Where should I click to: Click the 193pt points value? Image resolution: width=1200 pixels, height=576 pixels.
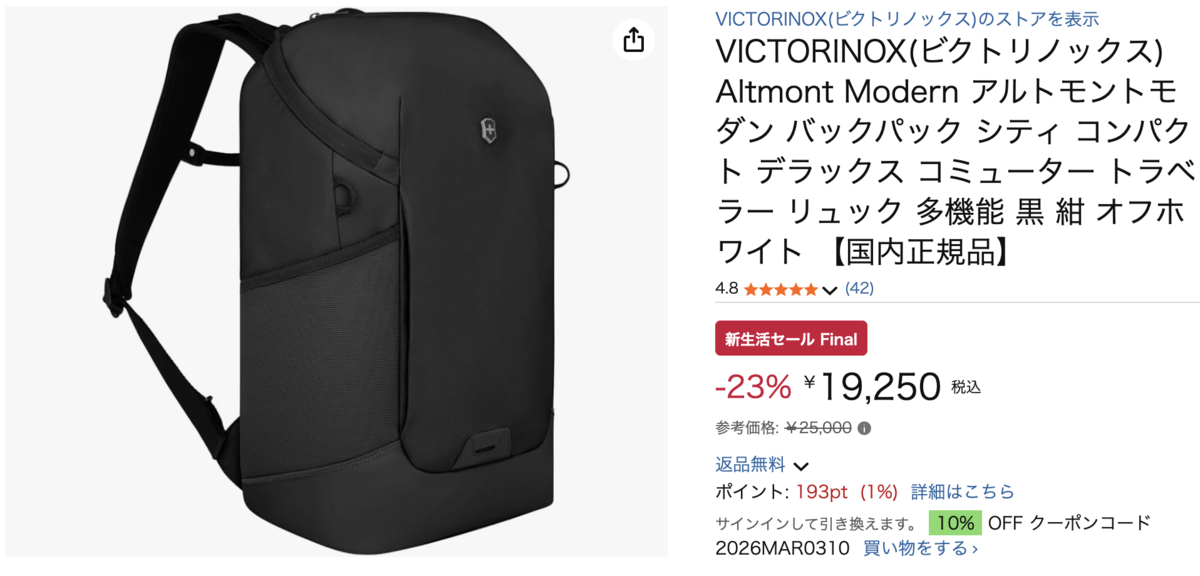click(x=823, y=492)
